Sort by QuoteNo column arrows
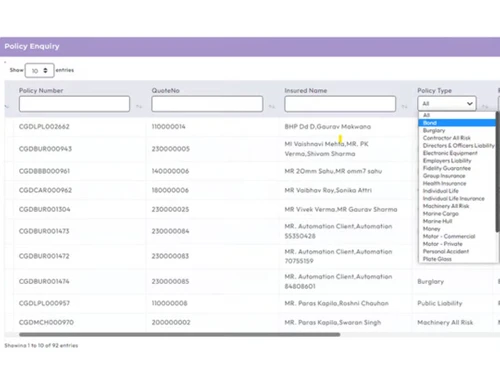 (272, 107)
